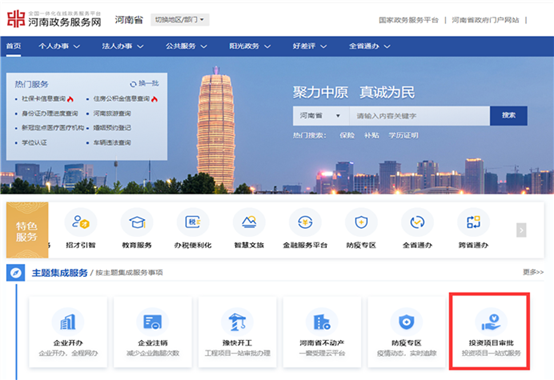Open the 招才引智 feature service icon
The height and width of the screenshot is (380, 554).
click(81, 222)
